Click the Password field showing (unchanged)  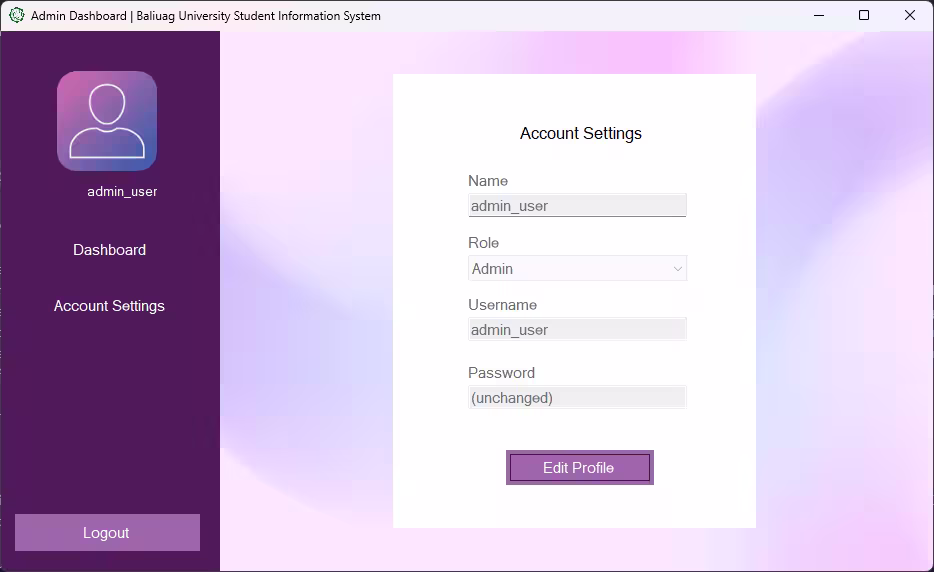coord(577,397)
